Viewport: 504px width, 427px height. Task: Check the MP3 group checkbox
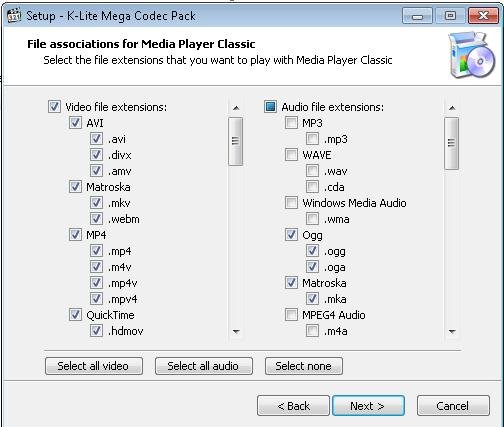[x=291, y=123]
